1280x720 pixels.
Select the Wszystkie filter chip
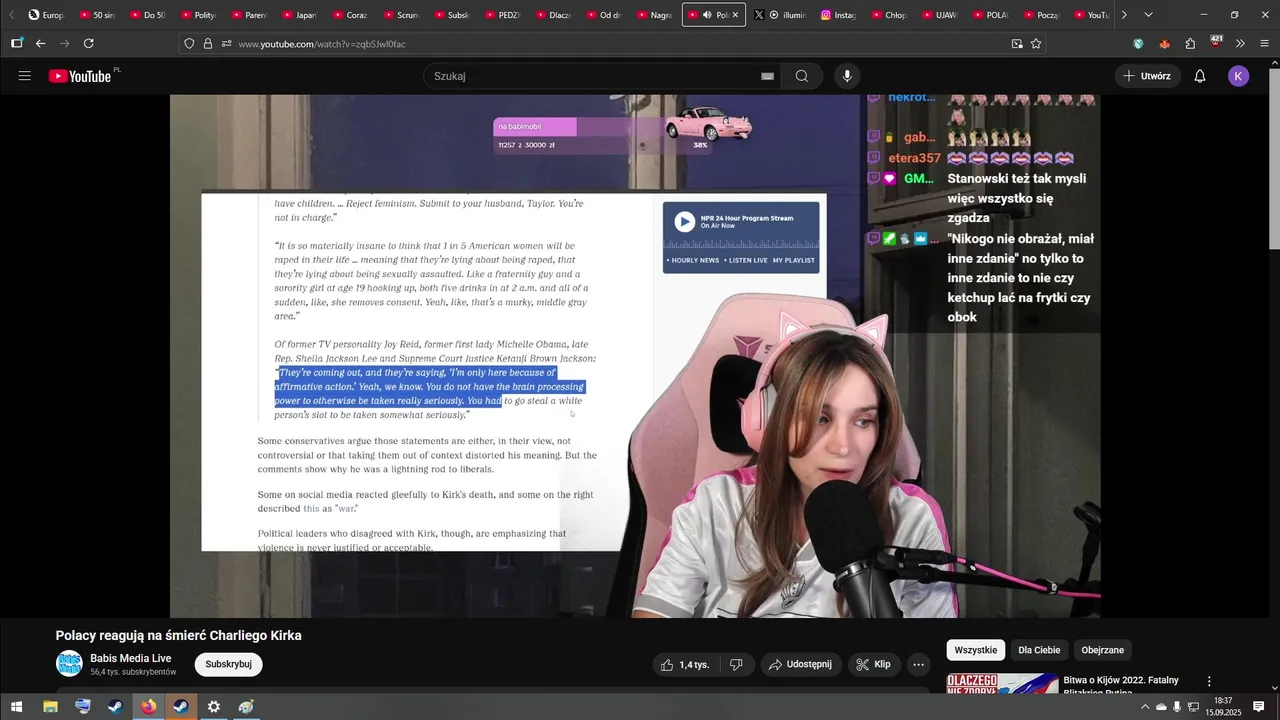(x=975, y=650)
